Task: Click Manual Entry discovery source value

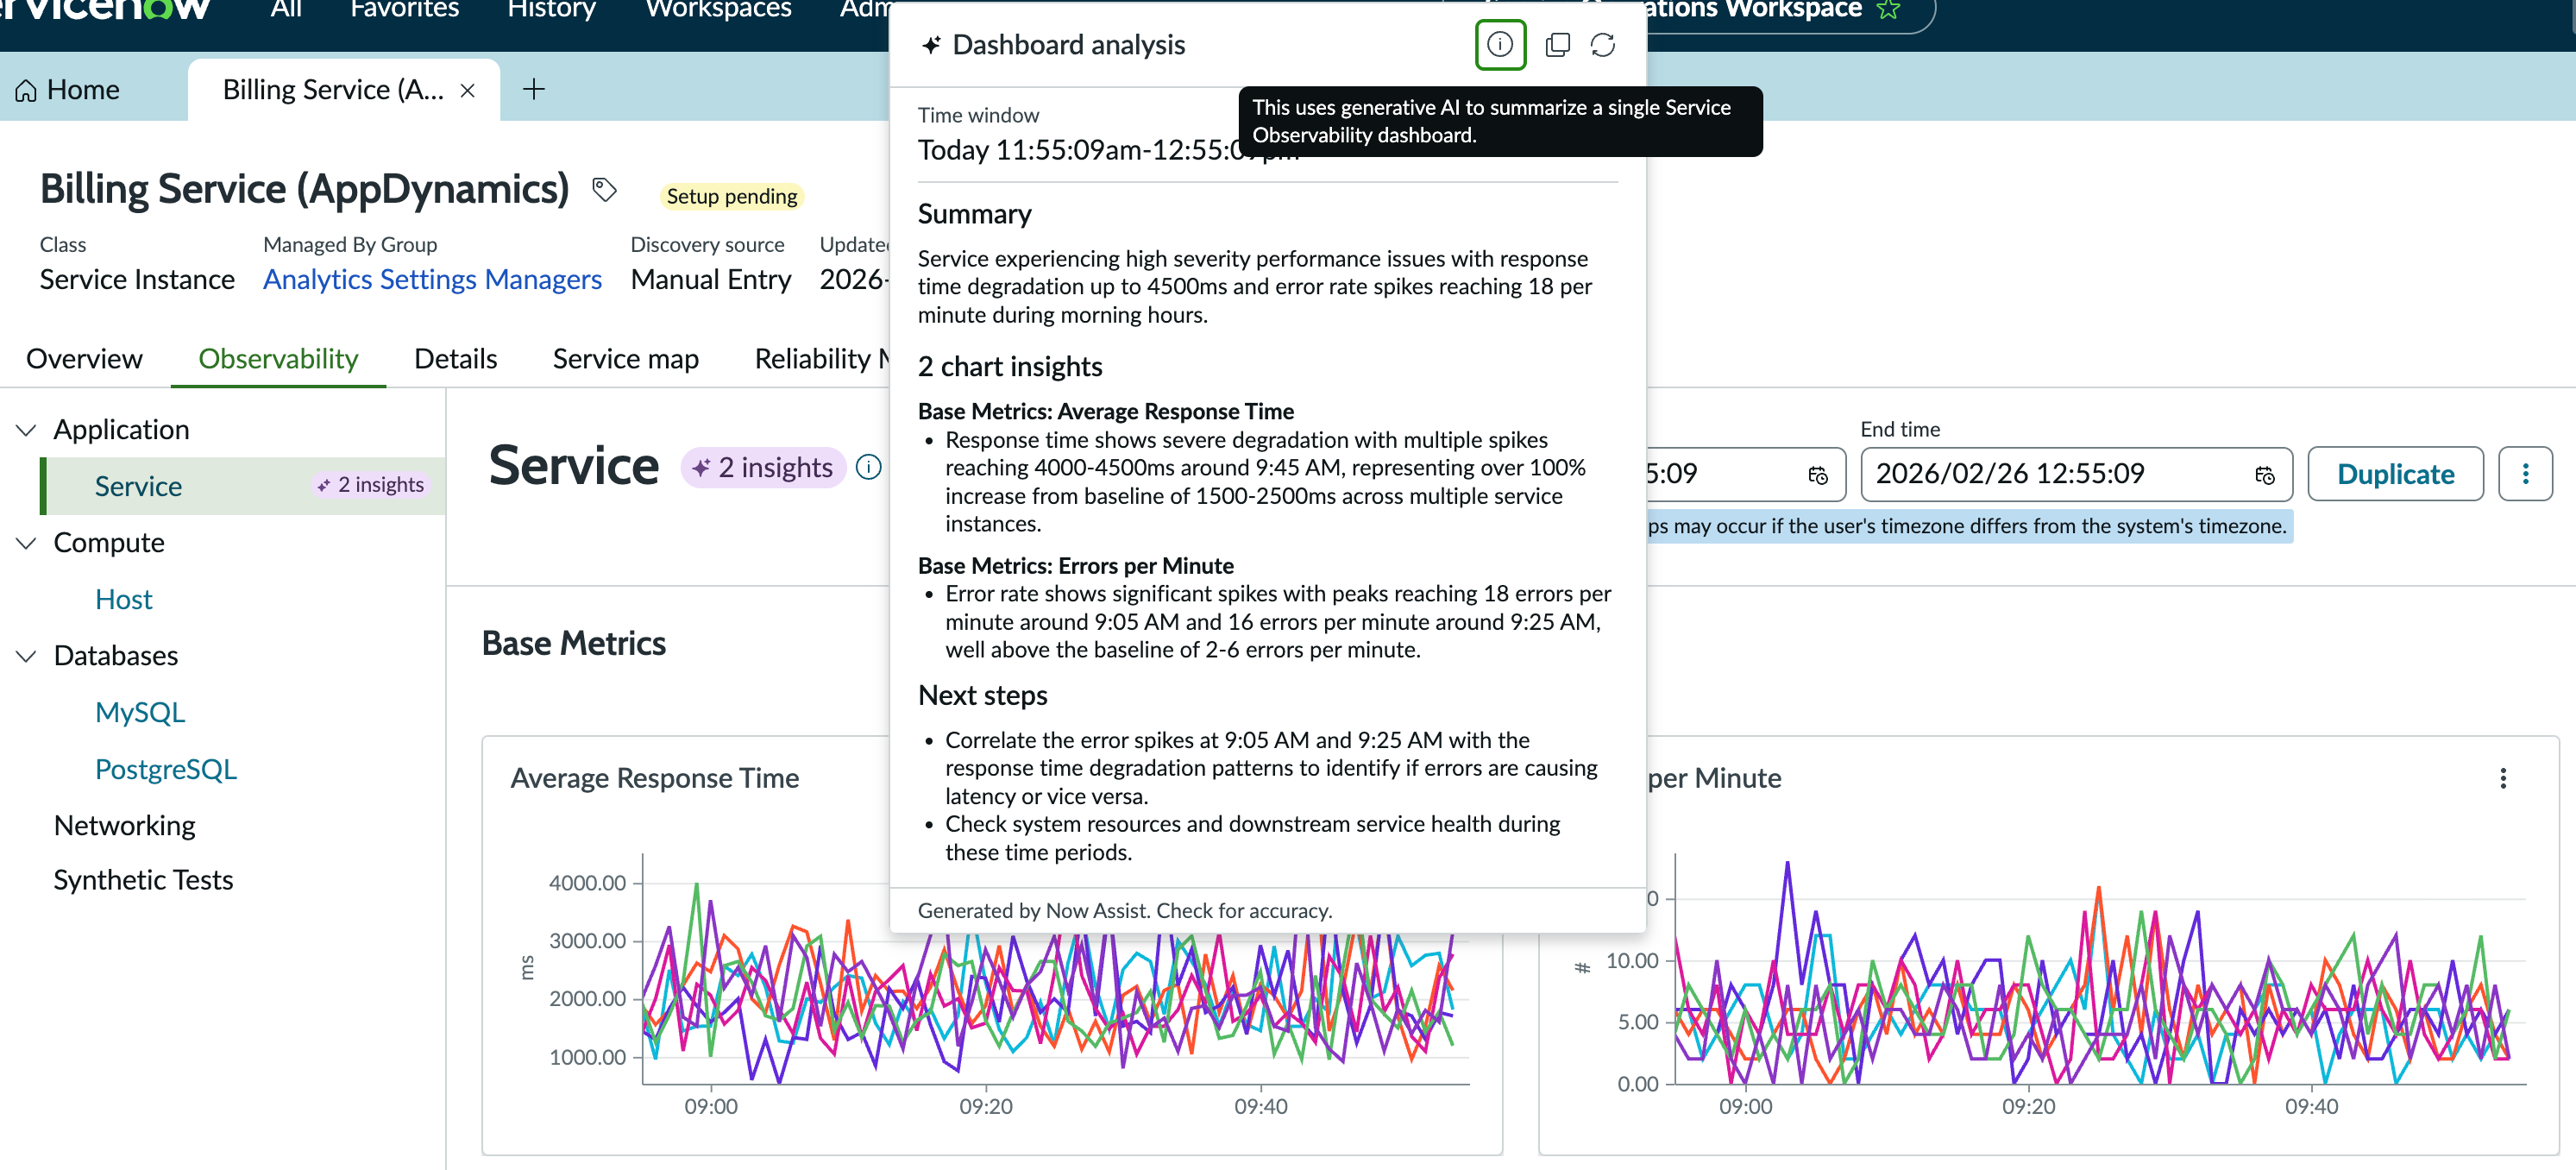Action: coord(710,279)
